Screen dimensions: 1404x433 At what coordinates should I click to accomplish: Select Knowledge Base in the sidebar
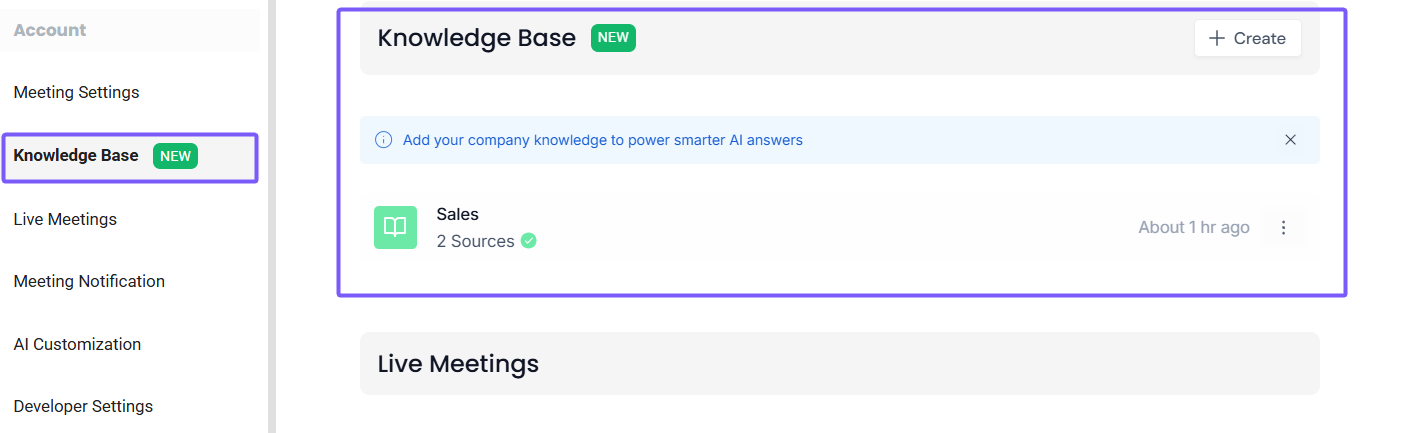click(x=76, y=156)
